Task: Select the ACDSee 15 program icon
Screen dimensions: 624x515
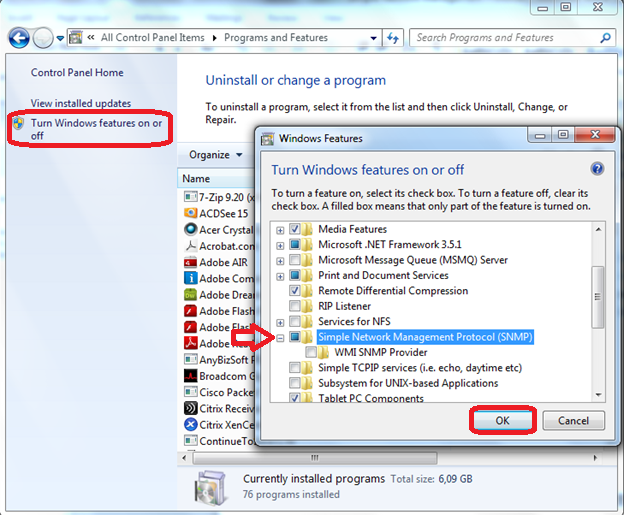Action: 191,213
